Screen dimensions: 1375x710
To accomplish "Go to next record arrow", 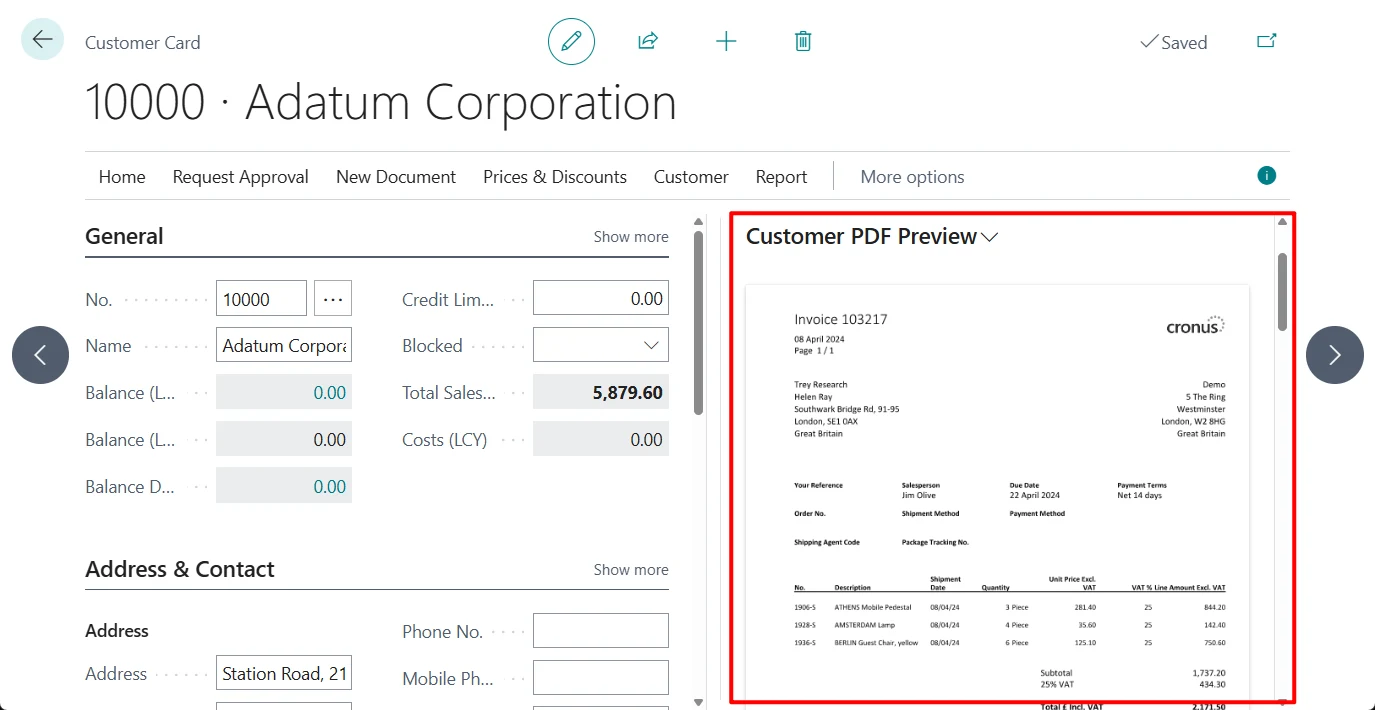I will tap(1335, 355).
